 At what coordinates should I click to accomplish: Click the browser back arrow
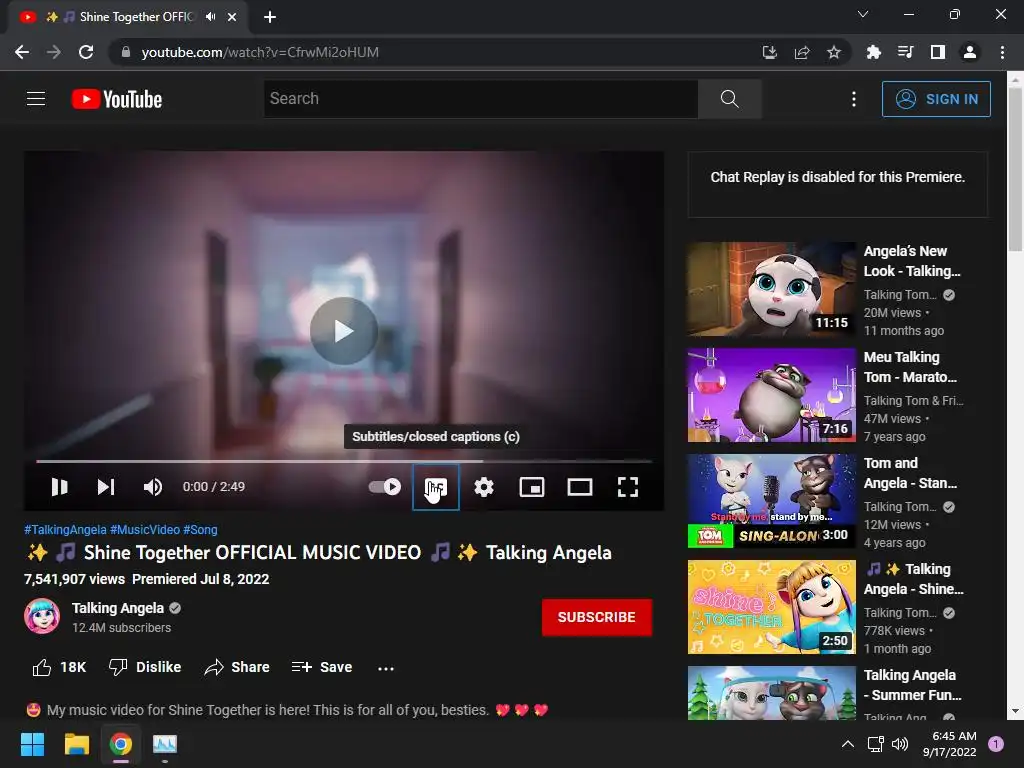pyautogui.click(x=22, y=52)
